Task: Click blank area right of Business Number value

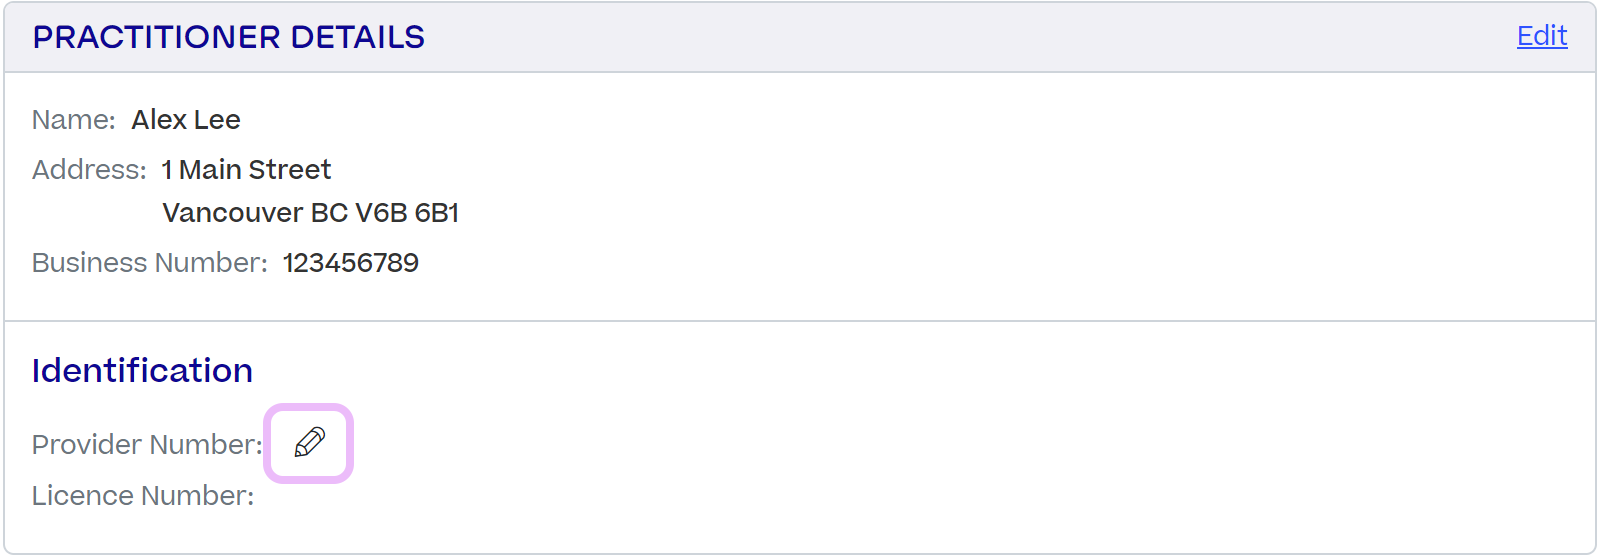Action: [x=1000, y=263]
